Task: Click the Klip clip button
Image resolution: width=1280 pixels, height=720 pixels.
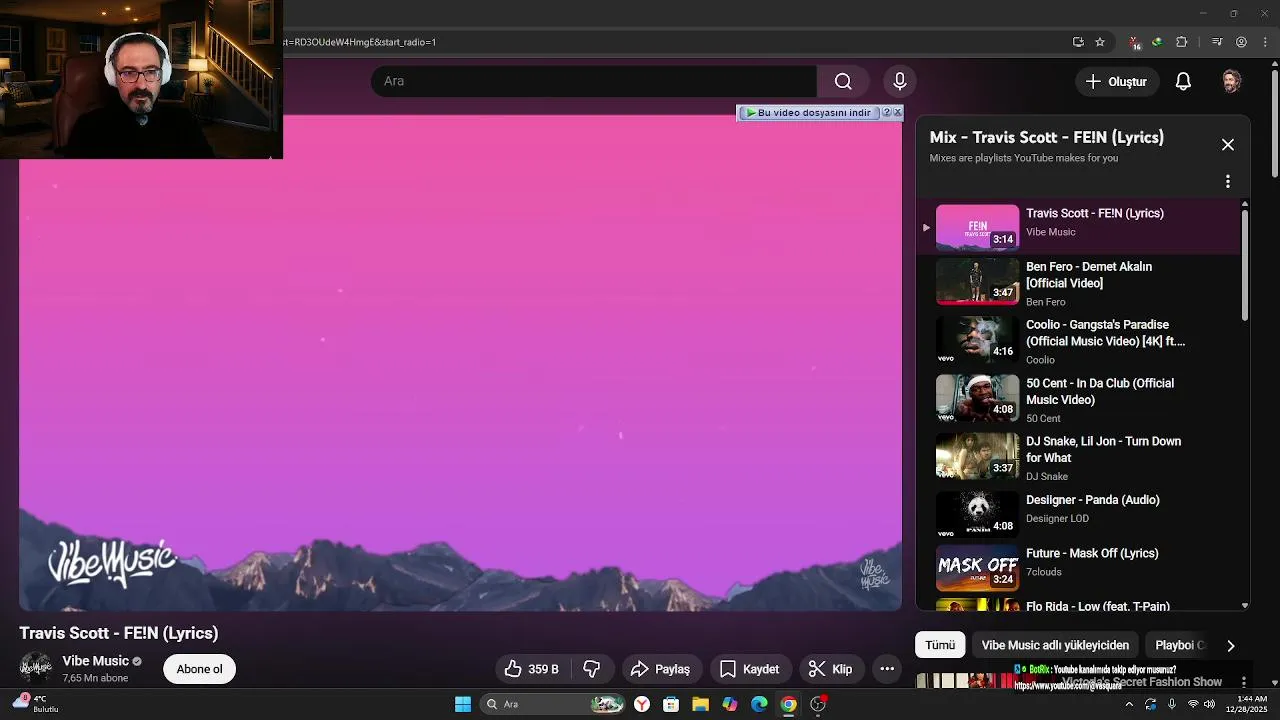Action: click(x=831, y=669)
